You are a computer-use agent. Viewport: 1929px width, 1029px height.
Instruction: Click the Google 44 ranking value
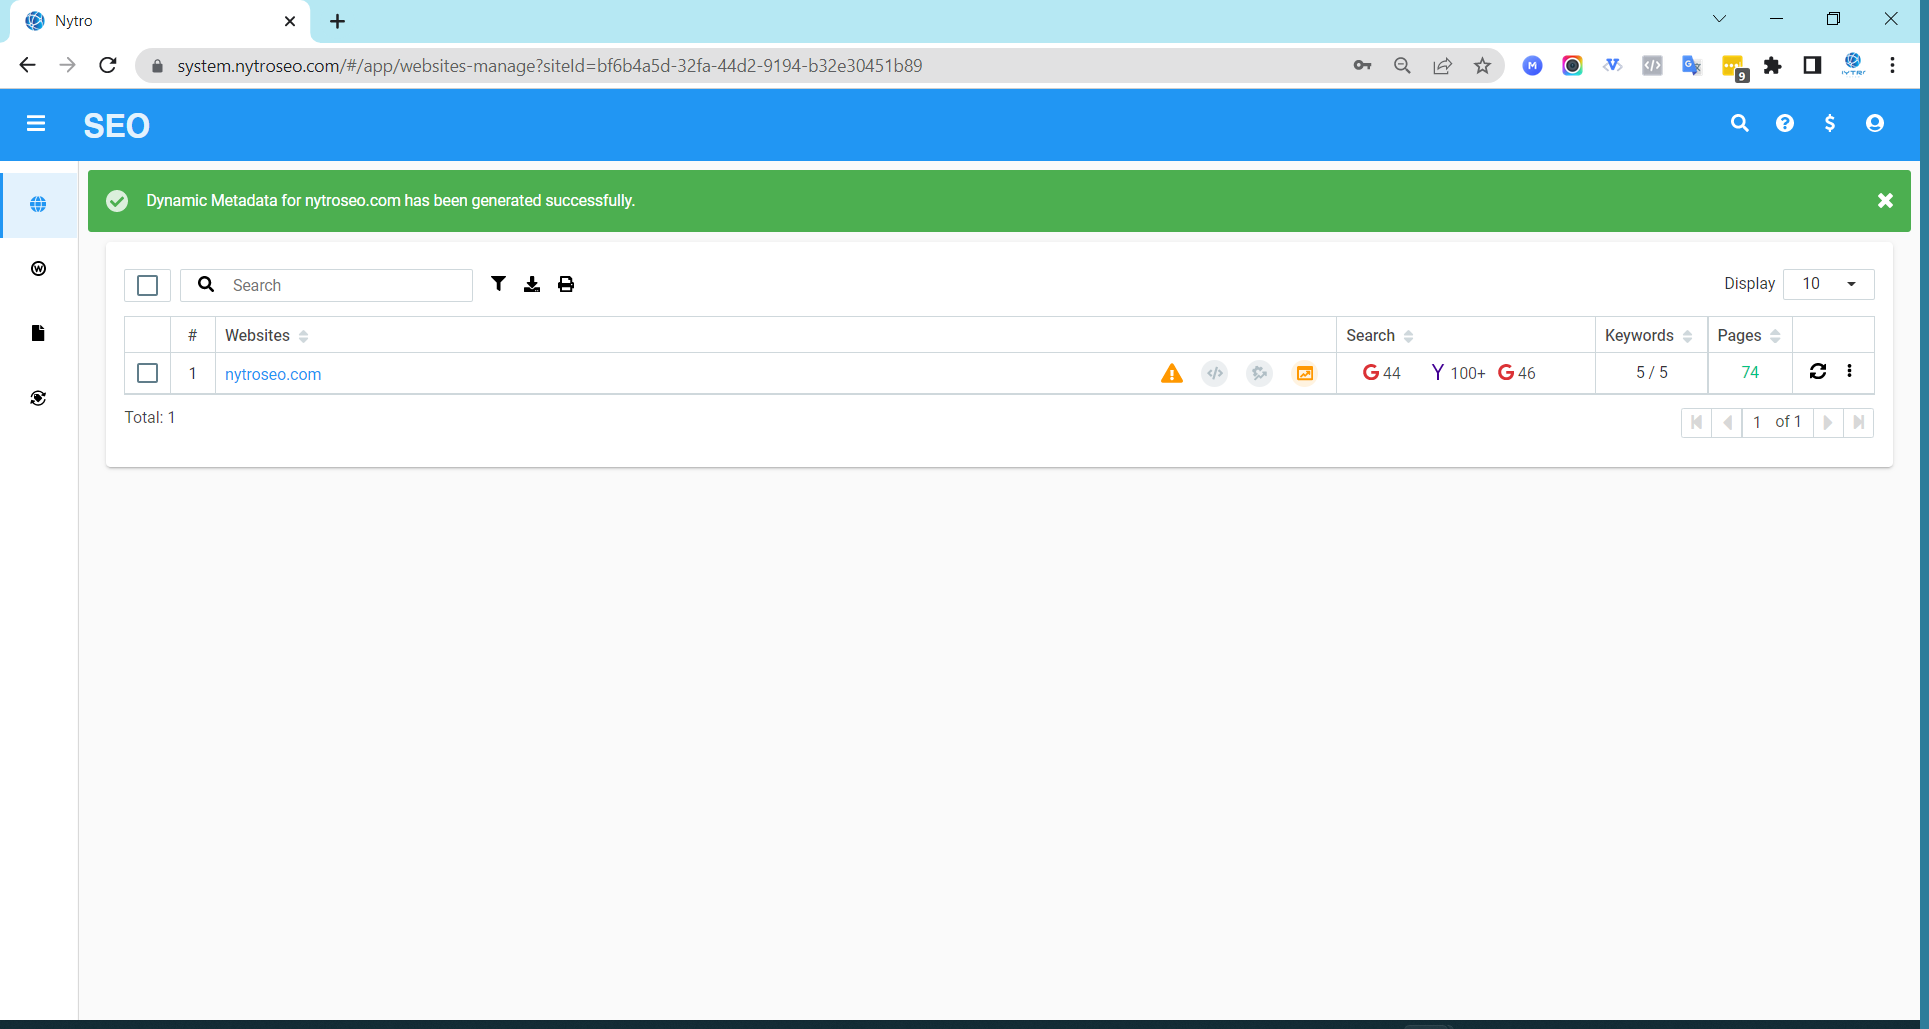click(1381, 373)
